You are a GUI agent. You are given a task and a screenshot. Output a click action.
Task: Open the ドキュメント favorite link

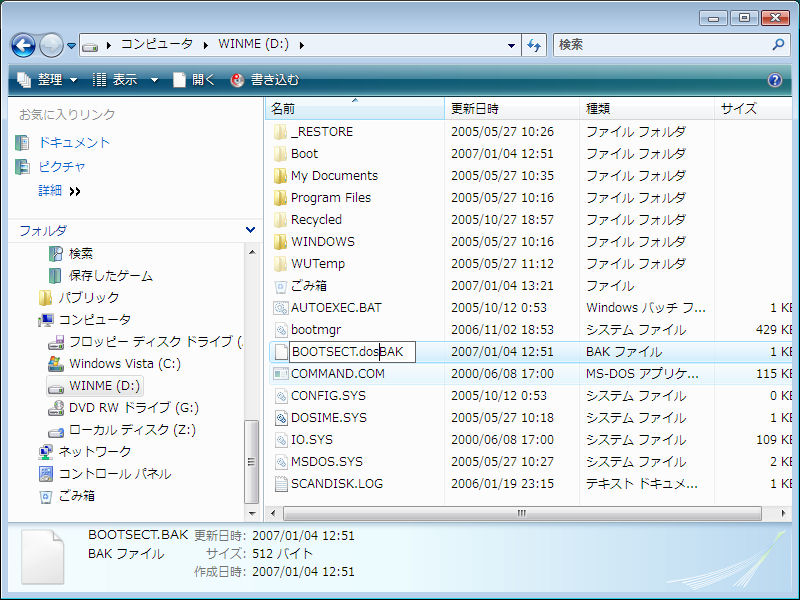(x=74, y=143)
